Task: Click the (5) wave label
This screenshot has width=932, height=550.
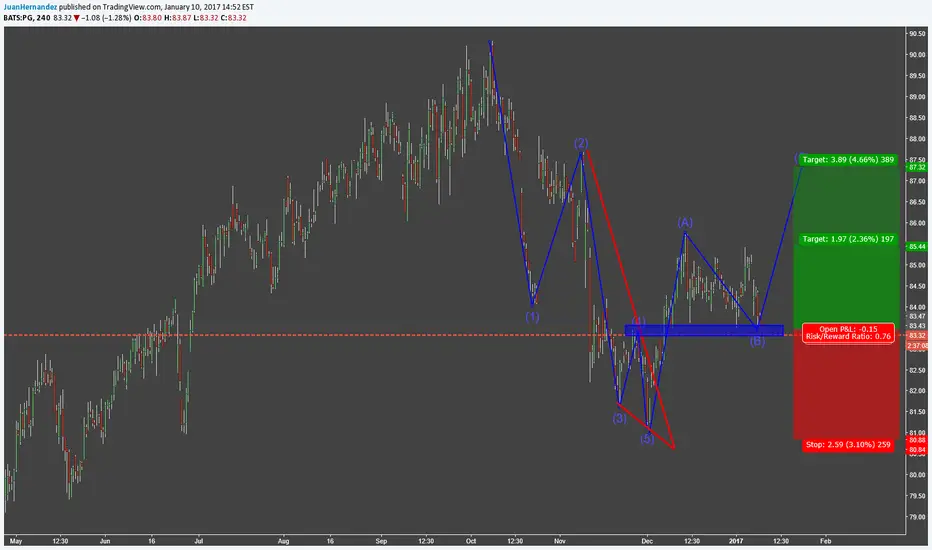Action: tap(647, 439)
